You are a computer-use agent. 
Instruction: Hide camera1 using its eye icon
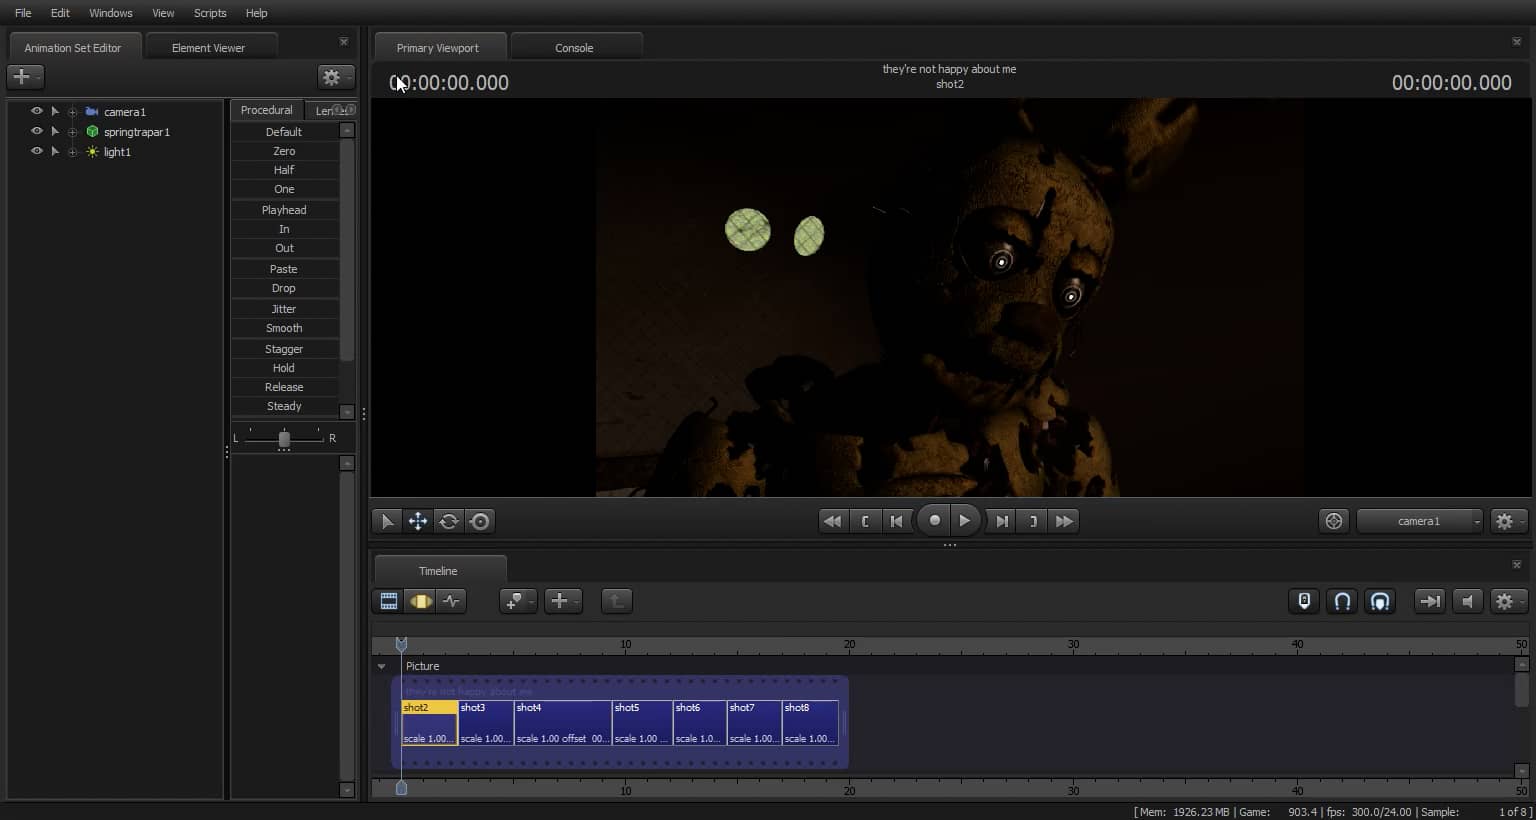(37, 111)
